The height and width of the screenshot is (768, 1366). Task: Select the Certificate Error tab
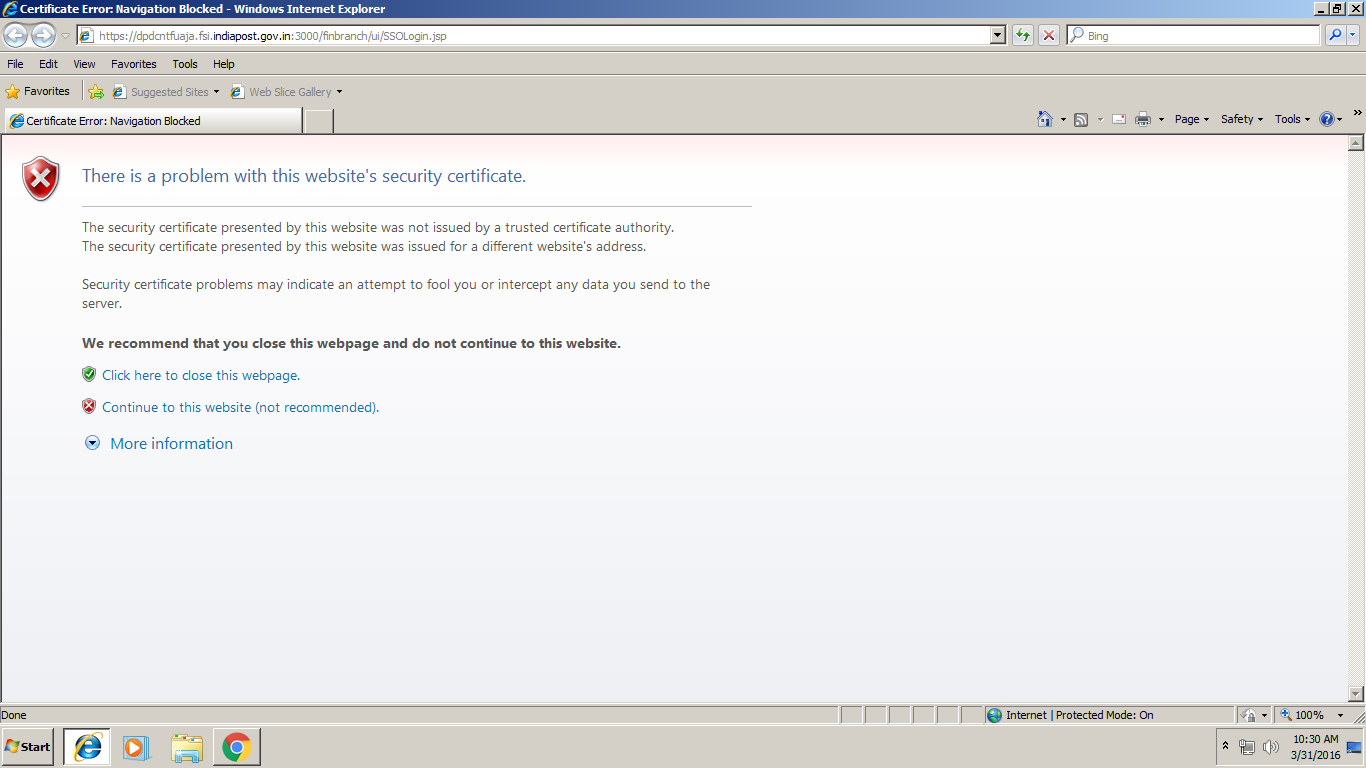tap(150, 120)
